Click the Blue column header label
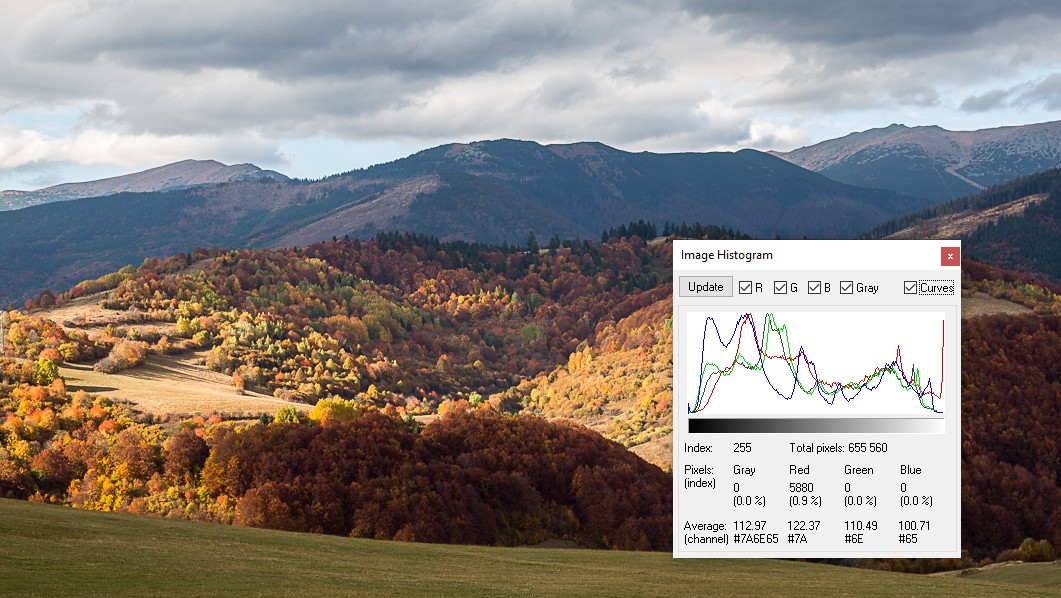Image resolution: width=1061 pixels, height=598 pixels. (x=910, y=470)
